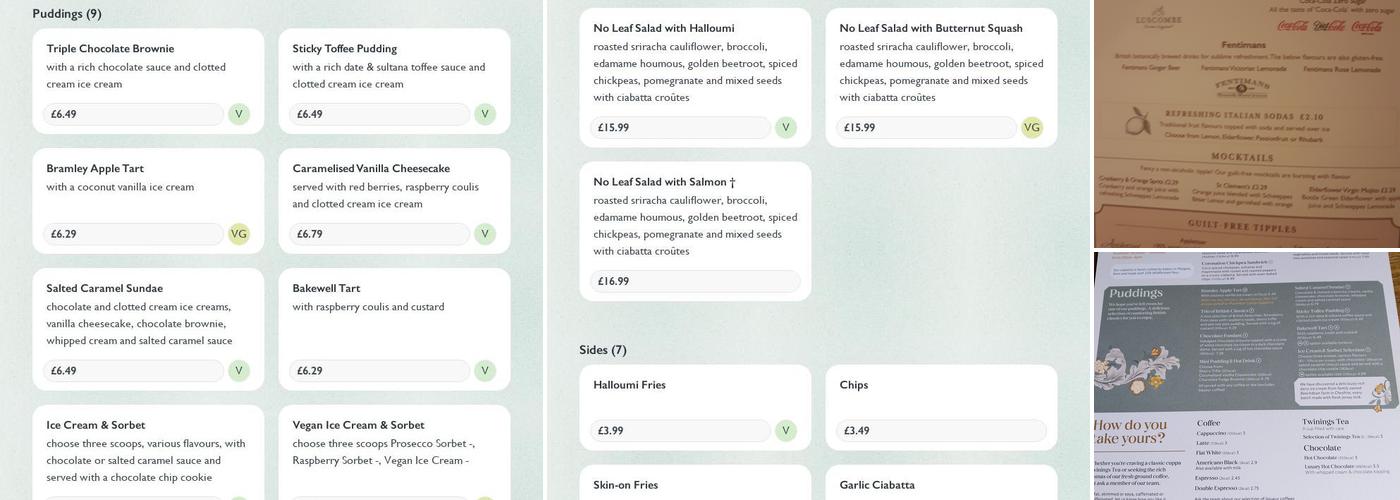Select the Skin-on Fries side
1400x500 pixels.
click(x=625, y=485)
